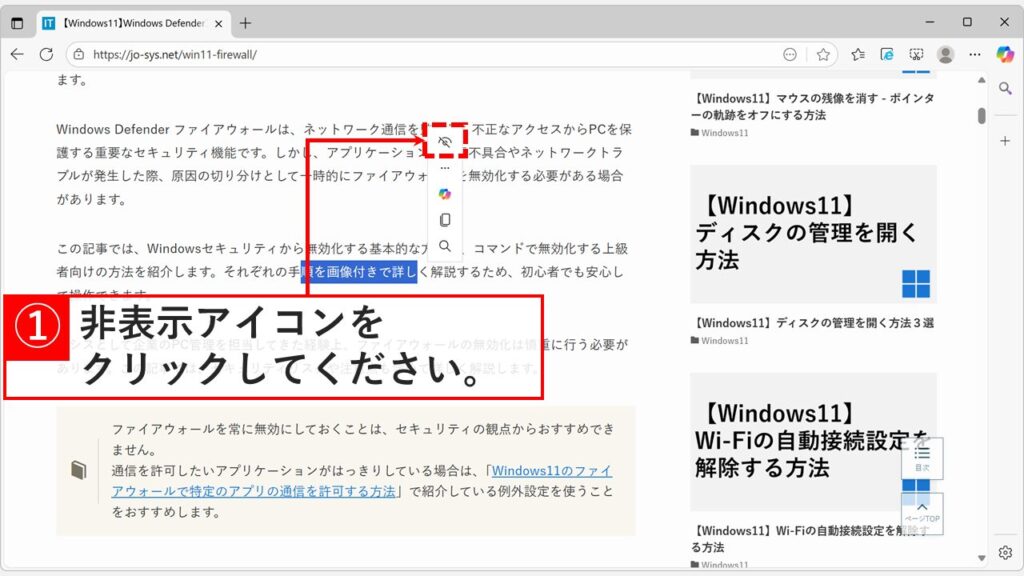Screen dimensions: 1024x576
Task: Toggle the favorite star for this page
Action: (822, 55)
